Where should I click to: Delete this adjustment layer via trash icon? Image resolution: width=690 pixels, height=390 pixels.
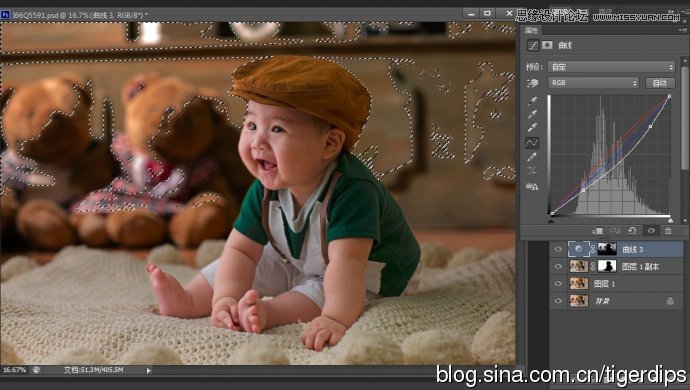pyautogui.click(x=668, y=231)
